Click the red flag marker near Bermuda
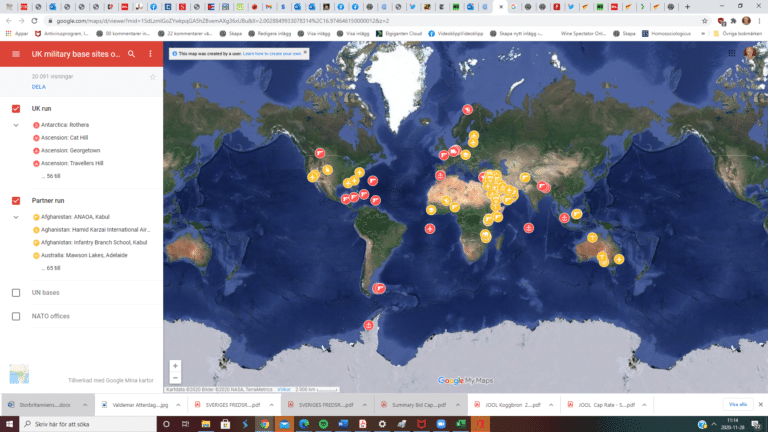The height and width of the screenshot is (432, 768). 373,181
